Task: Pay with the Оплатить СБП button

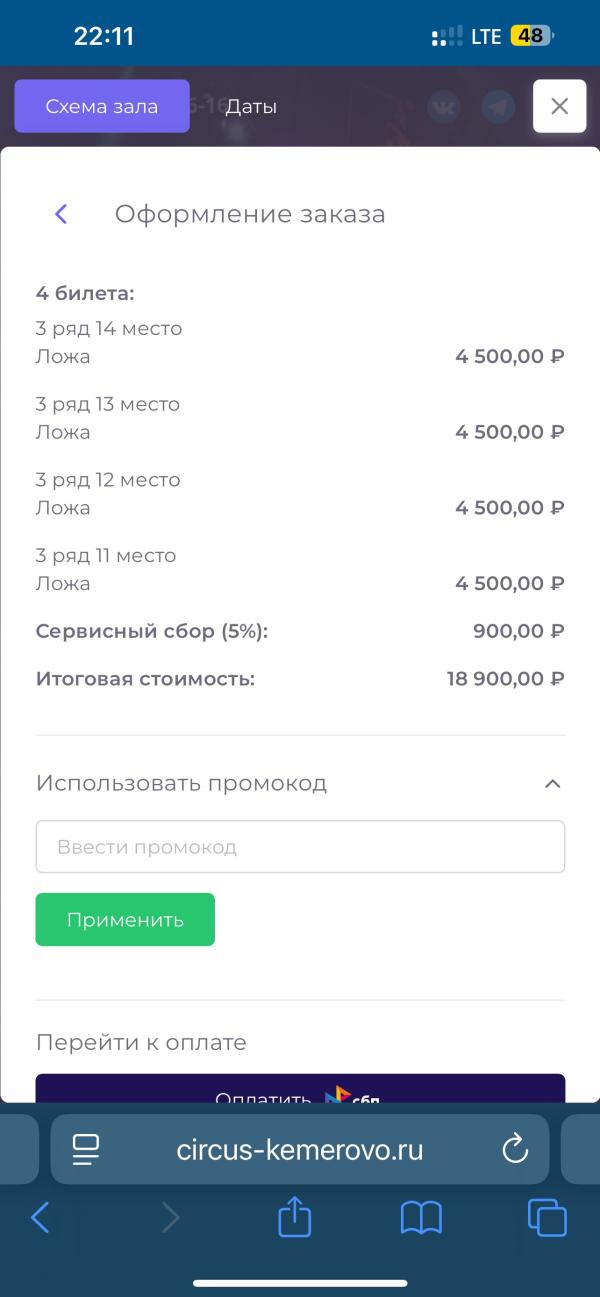Action: [300, 1090]
